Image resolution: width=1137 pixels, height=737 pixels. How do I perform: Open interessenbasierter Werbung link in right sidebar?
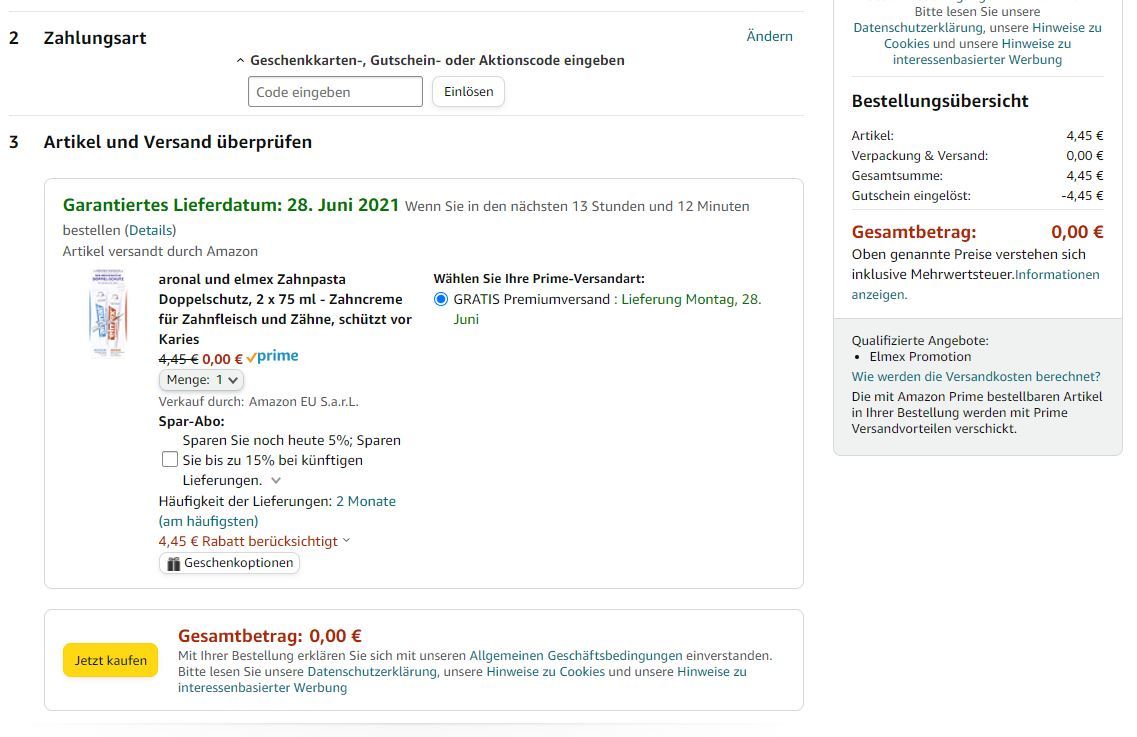[x=977, y=59]
